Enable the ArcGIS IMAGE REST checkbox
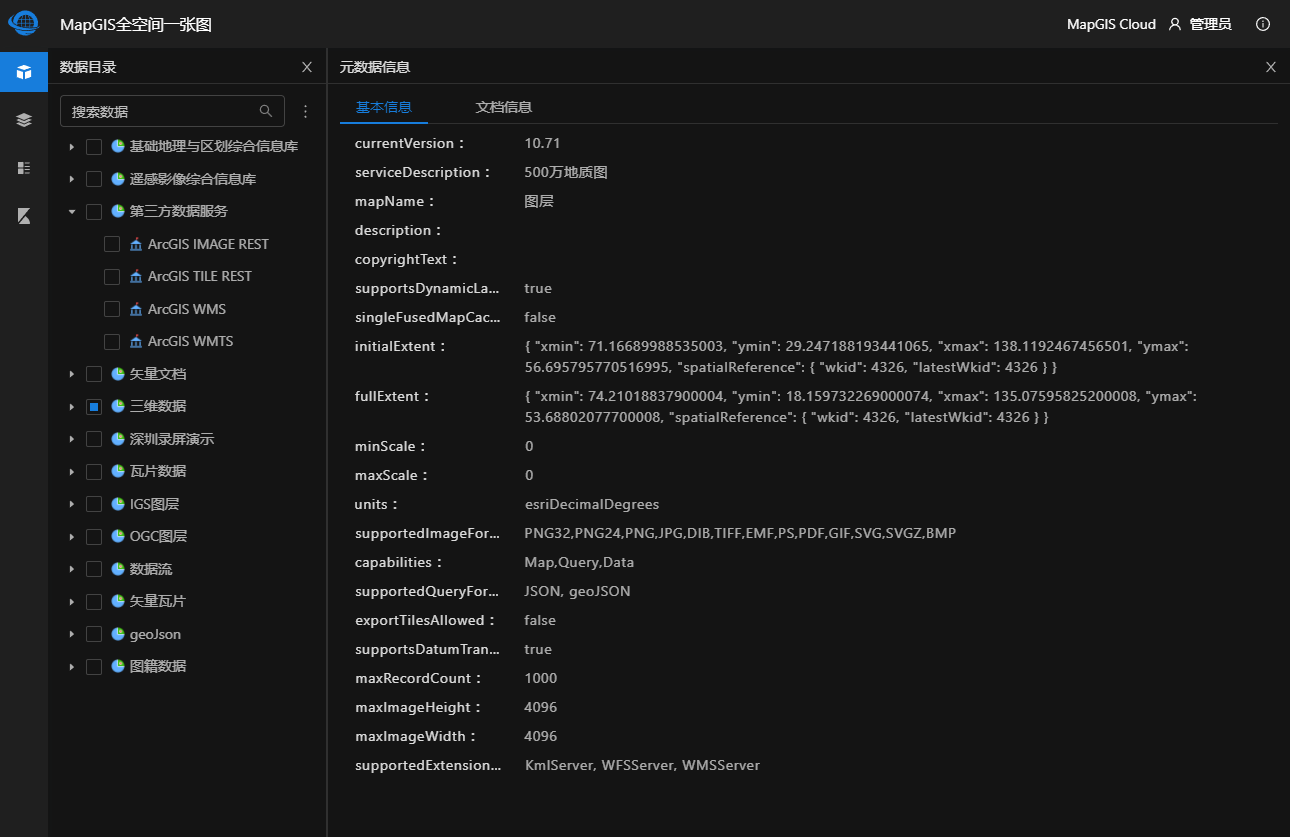Viewport: 1290px width, 837px height. (112, 244)
